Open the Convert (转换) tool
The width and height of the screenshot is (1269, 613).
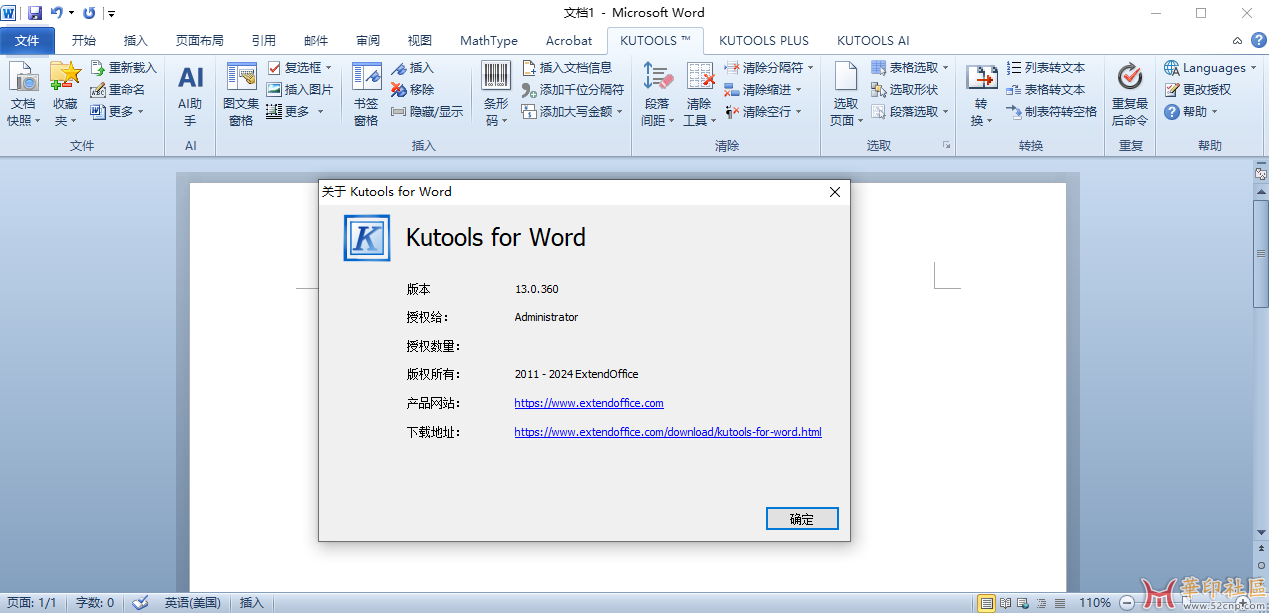coord(982,94)
